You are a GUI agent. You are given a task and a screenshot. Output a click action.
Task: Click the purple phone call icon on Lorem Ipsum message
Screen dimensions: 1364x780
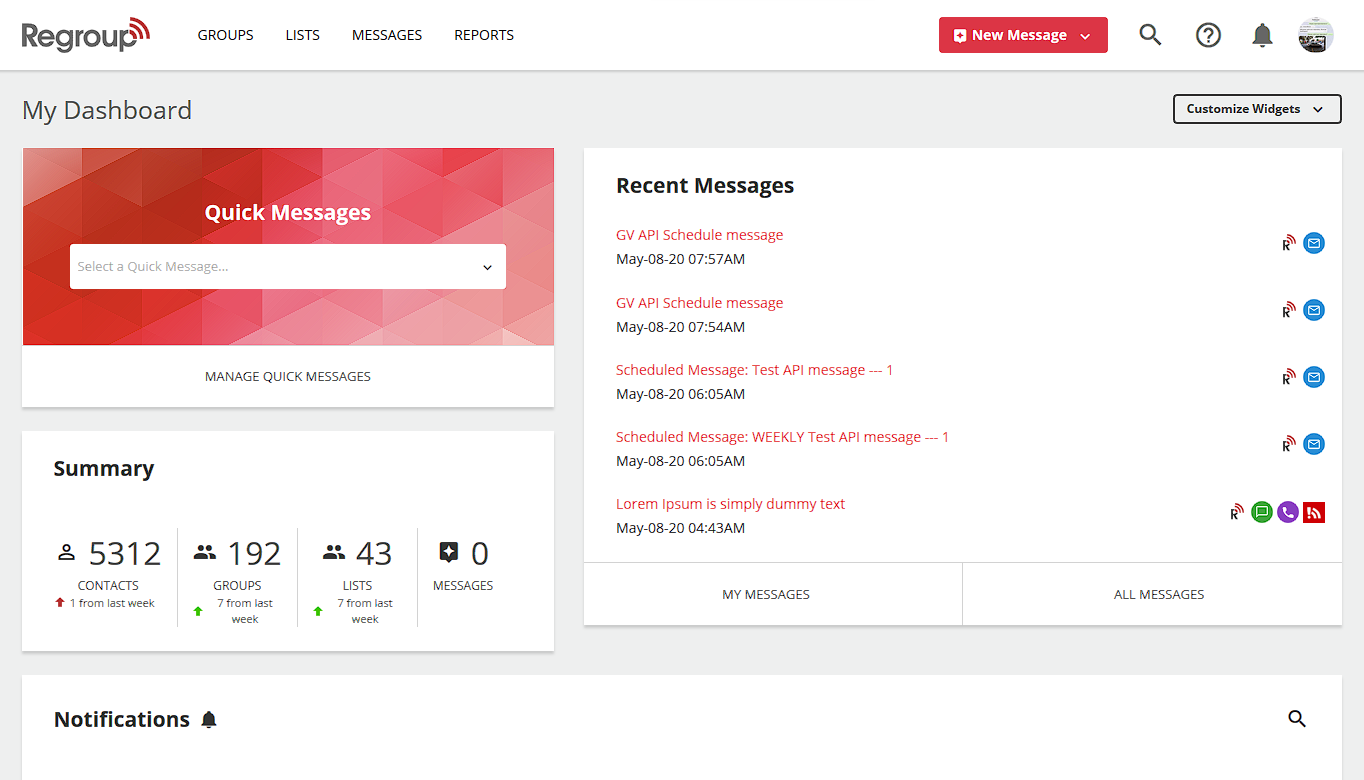pos(1287,511)
